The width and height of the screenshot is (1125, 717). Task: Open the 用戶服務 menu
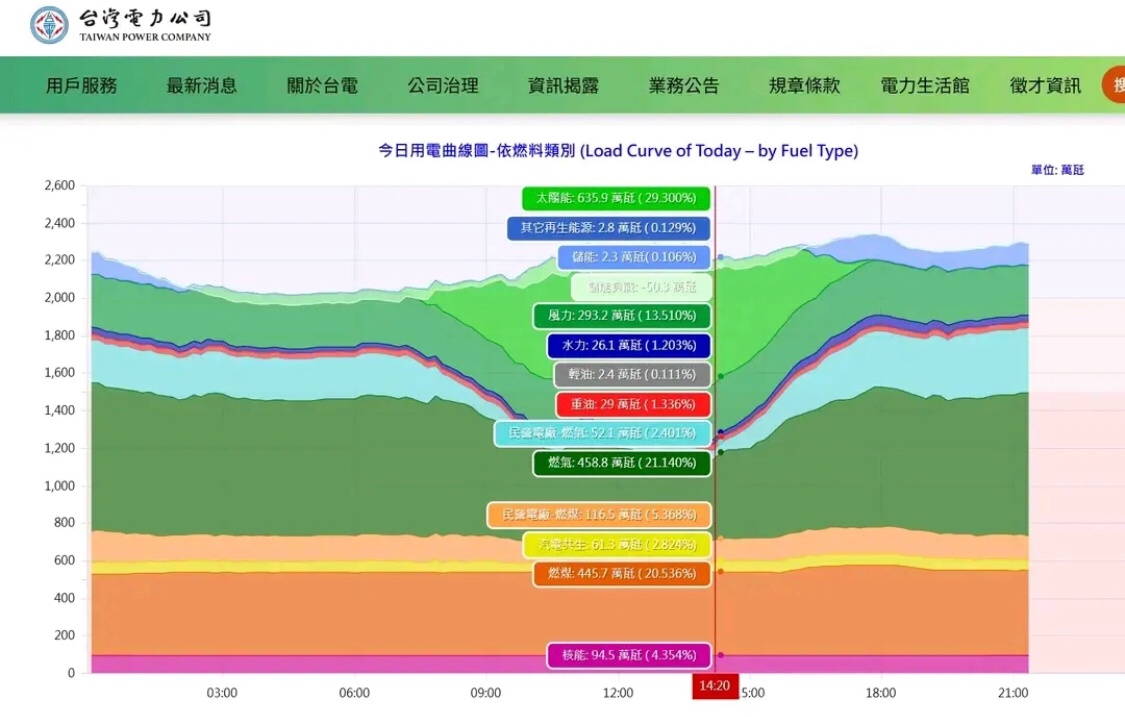click(81, 86)
